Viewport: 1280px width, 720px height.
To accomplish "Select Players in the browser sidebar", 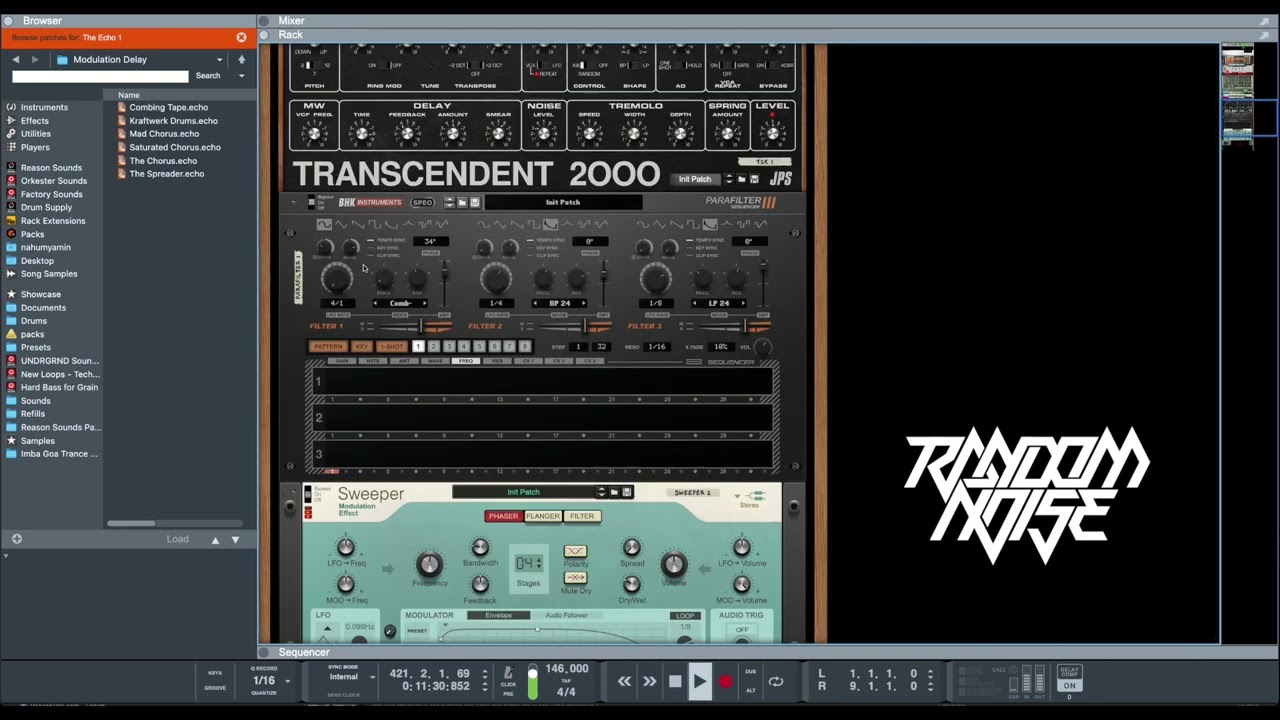I will (x=35, y=147).
